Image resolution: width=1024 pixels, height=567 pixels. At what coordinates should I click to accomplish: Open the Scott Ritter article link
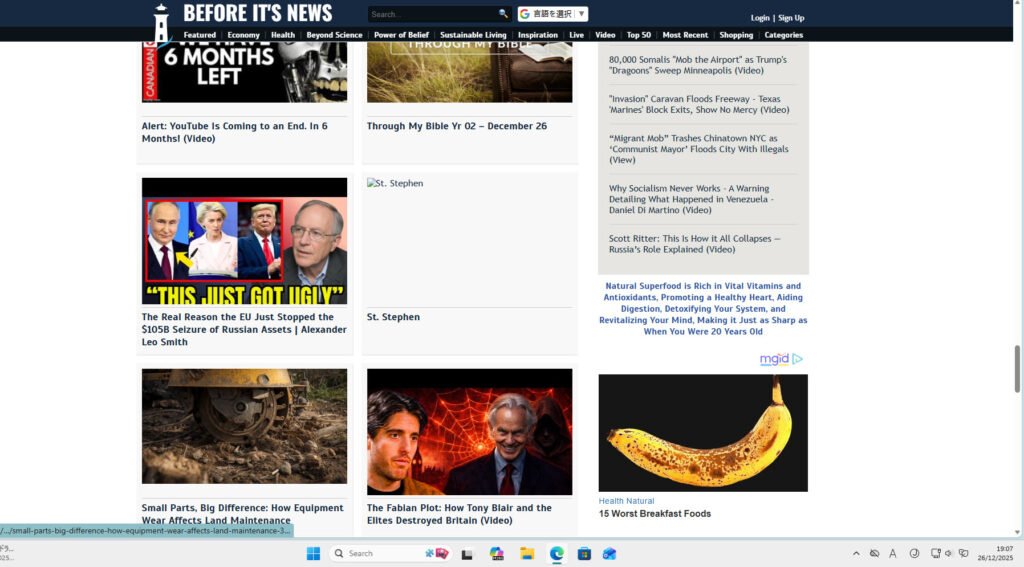pos(694,244)
